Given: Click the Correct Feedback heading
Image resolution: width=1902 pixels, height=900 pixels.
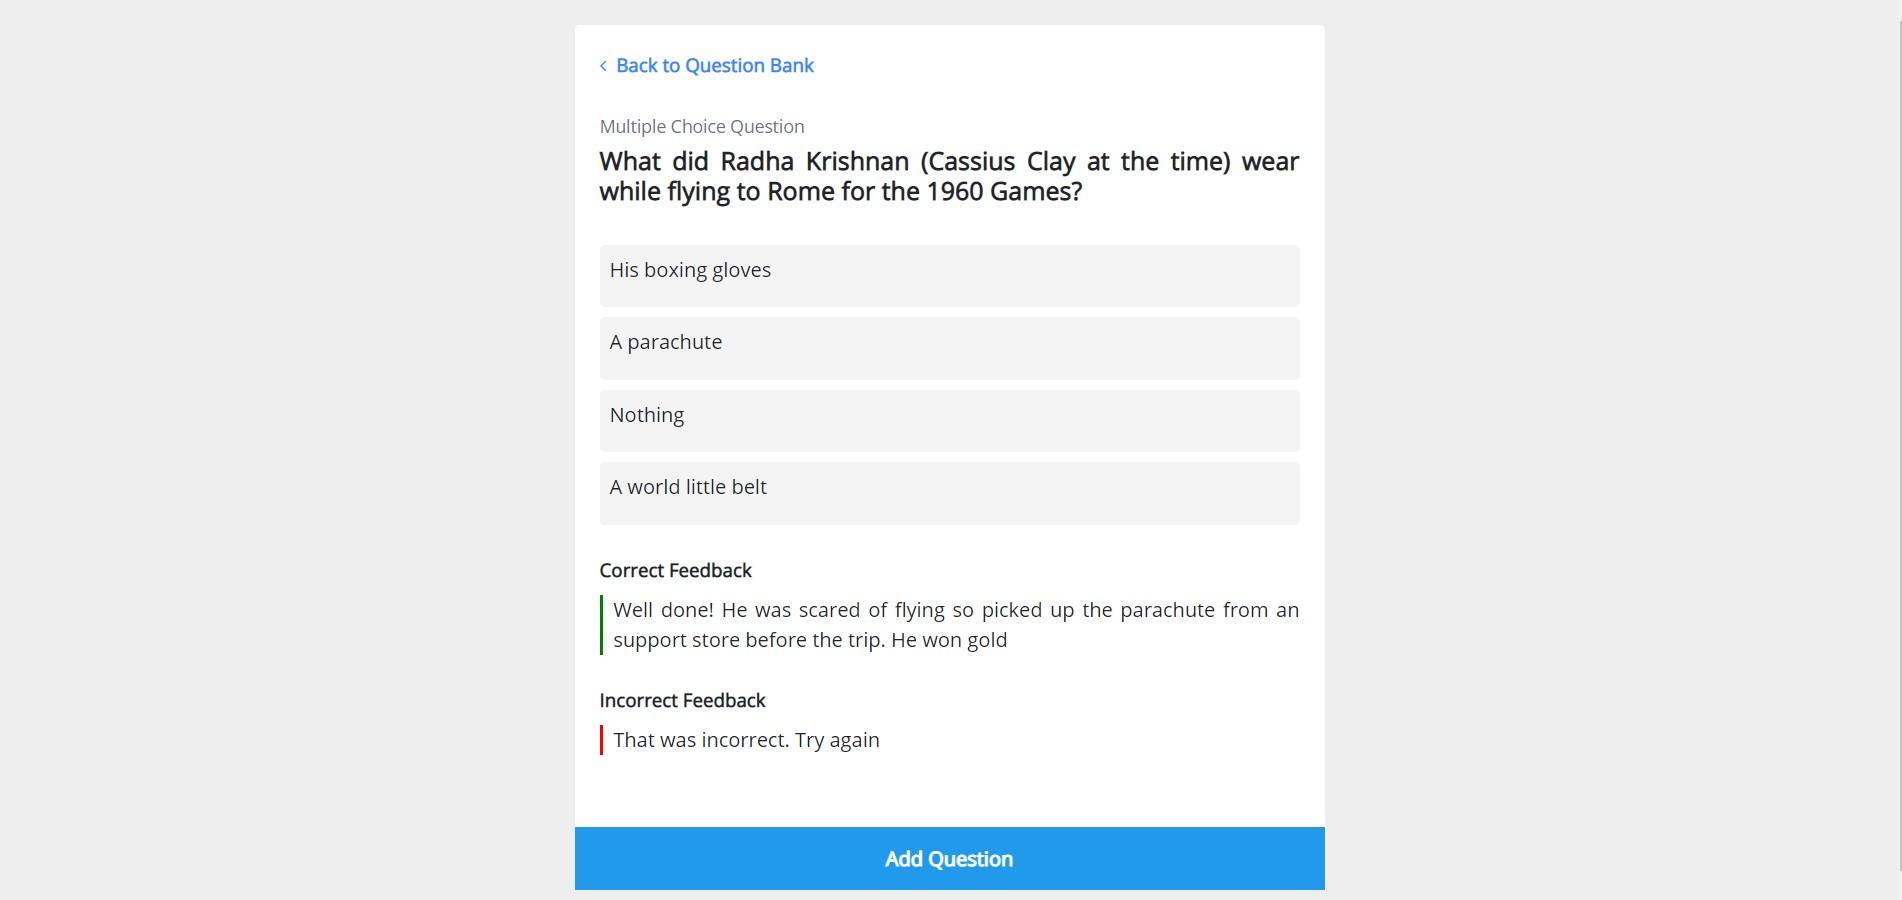Looking at the screenshot, I should [675, 570].
